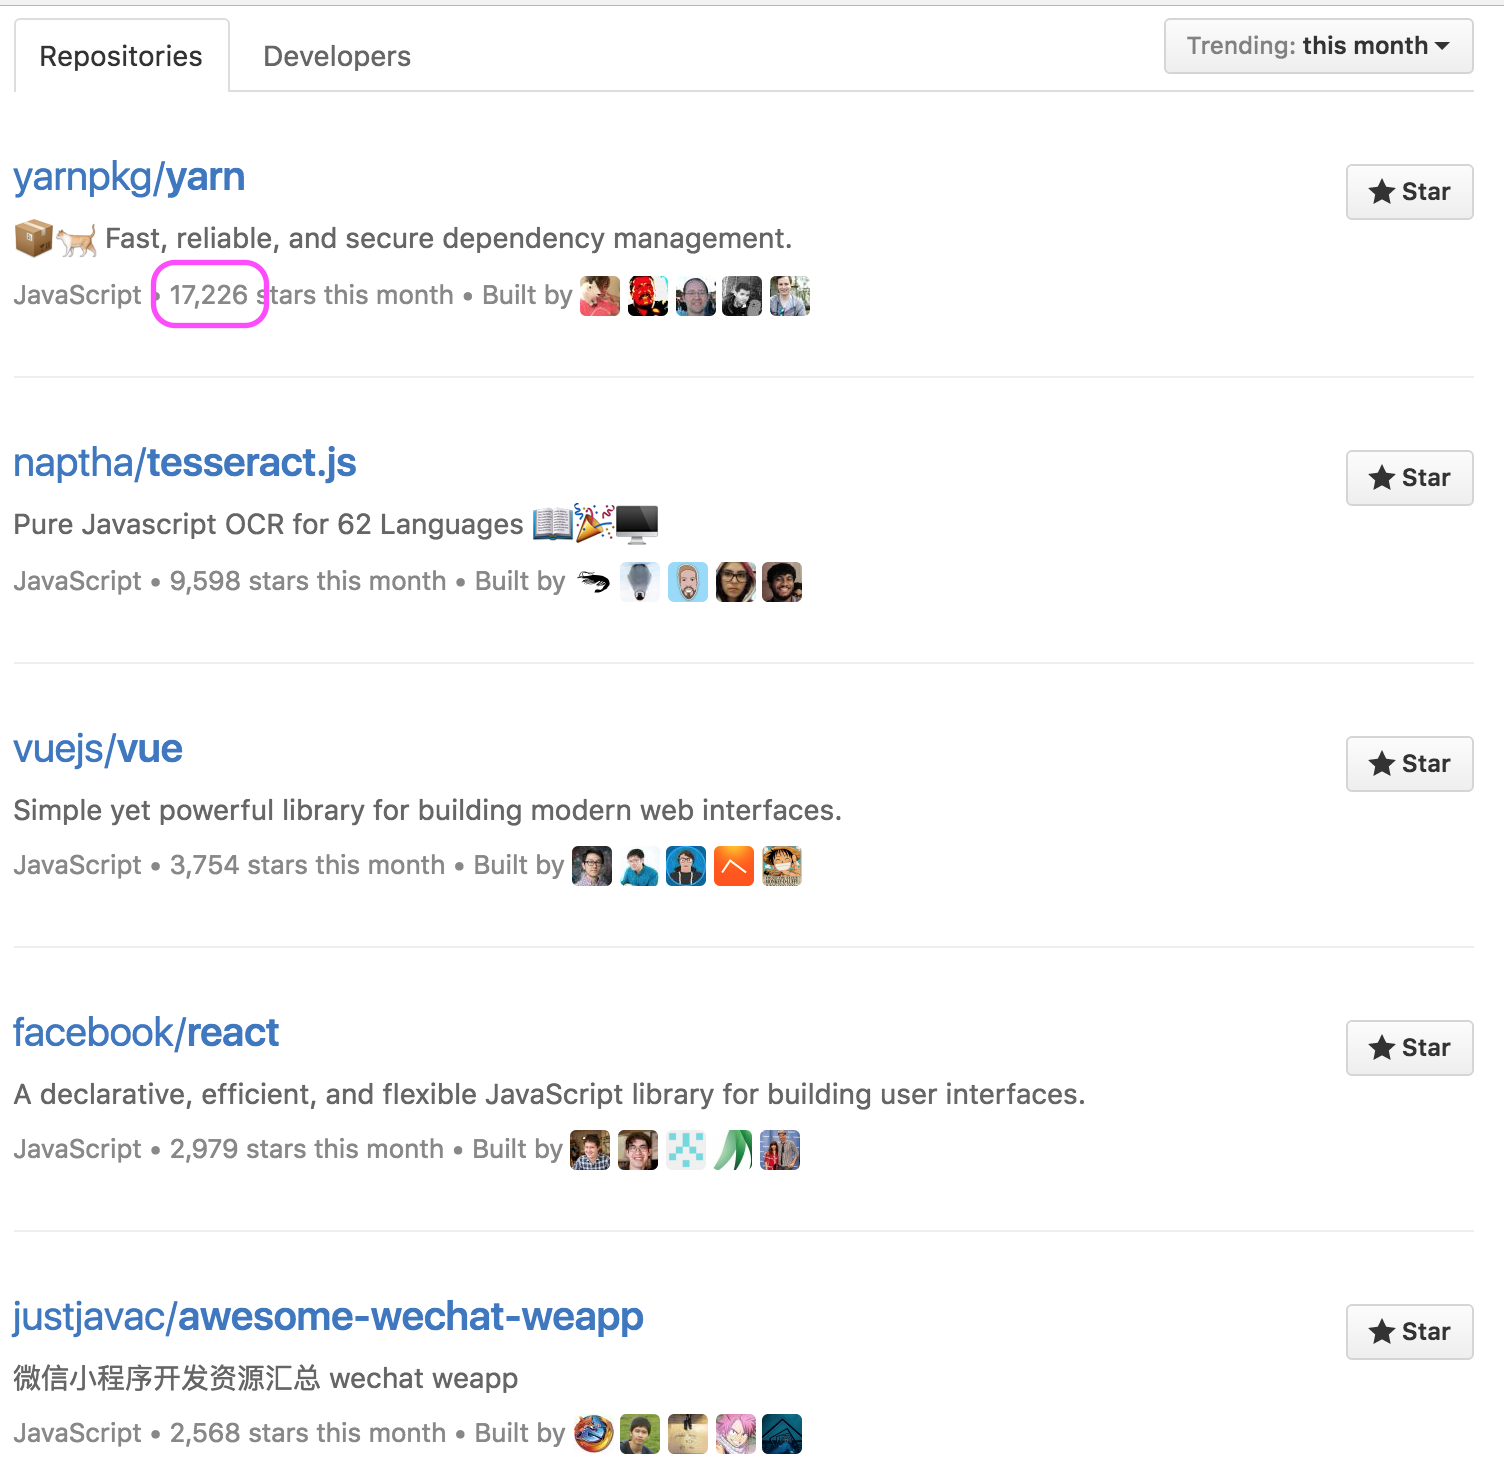Screen dimensions: 1504x1458
Task: Click yarn's first contributor avatar on pink background
Action: click(x=600, y=296)
